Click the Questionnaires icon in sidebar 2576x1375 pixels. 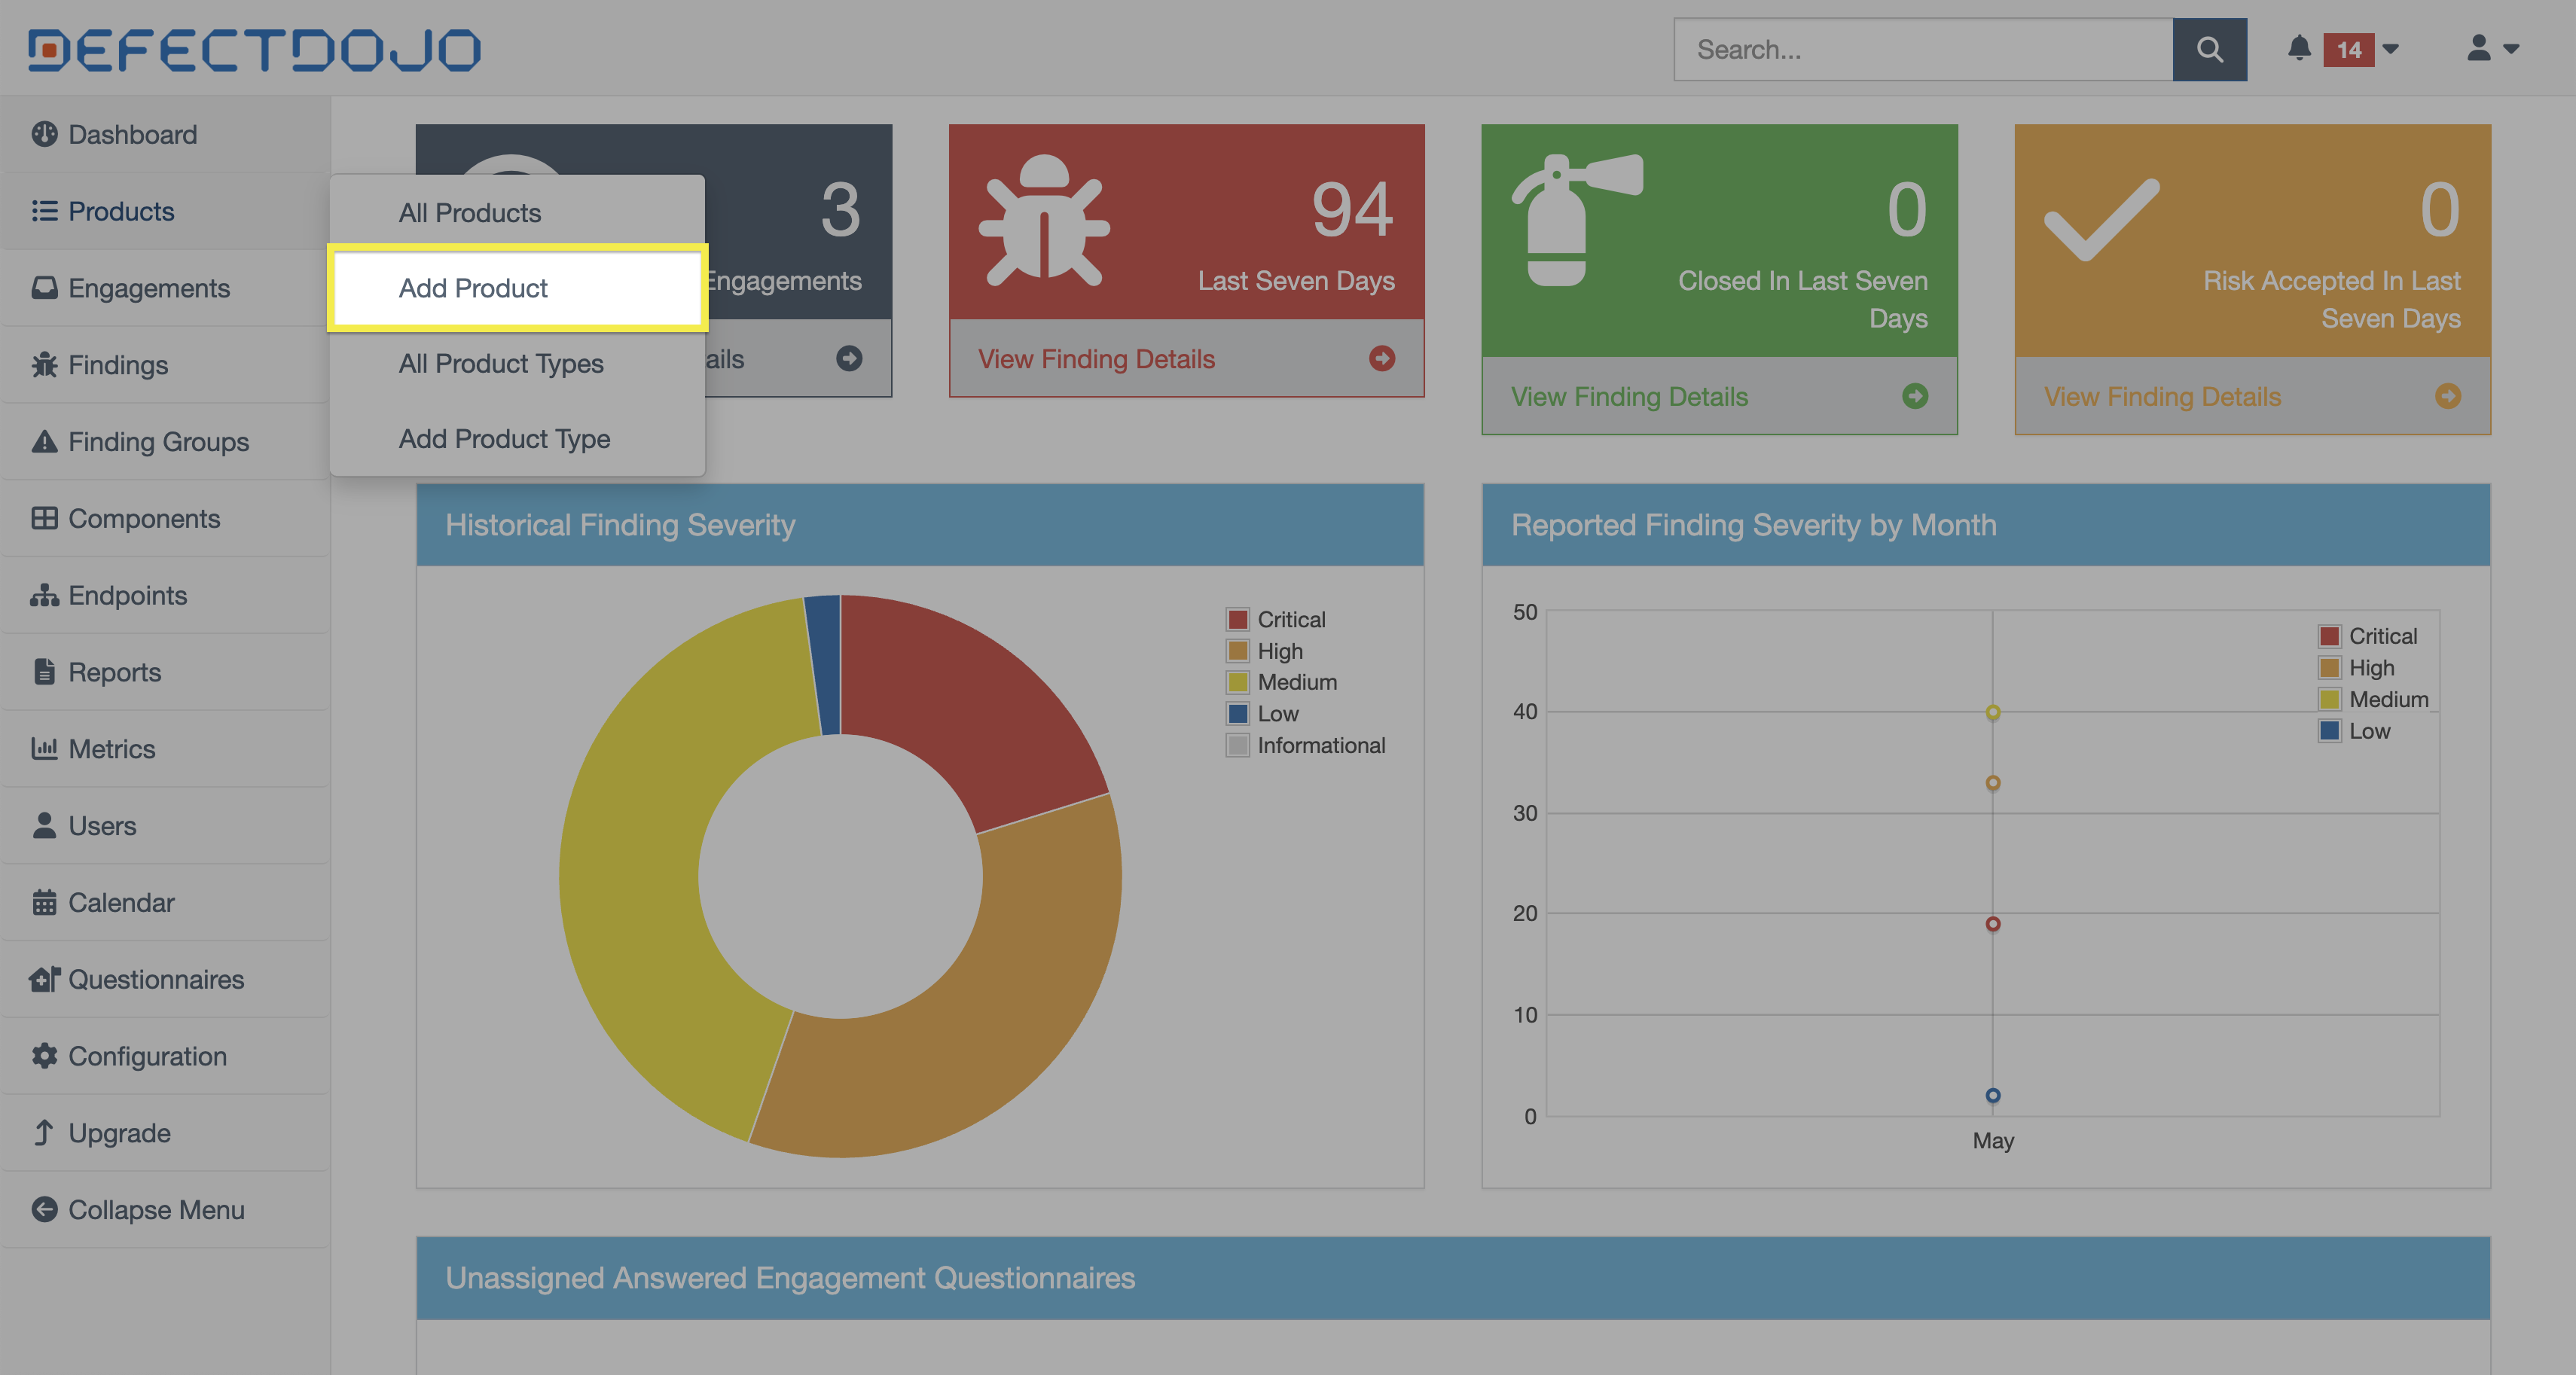pos(44,979)
